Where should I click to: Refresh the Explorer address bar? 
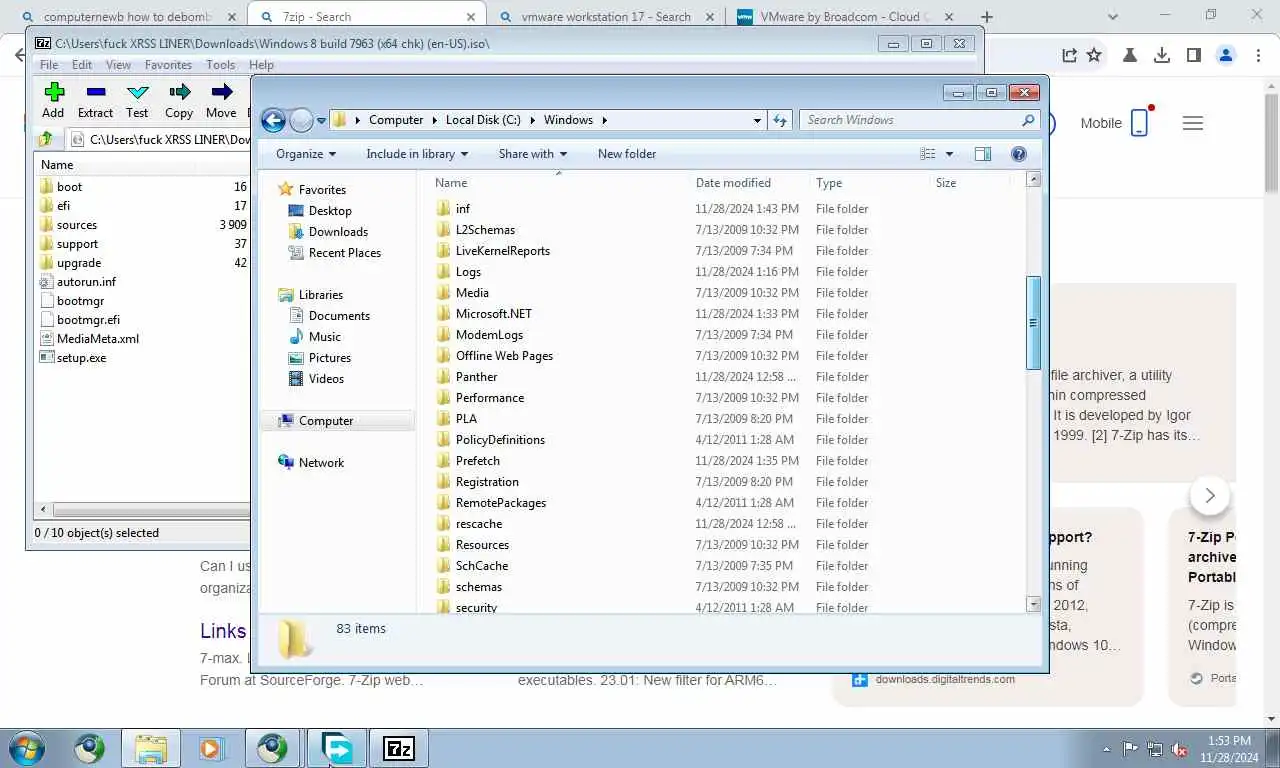(x=781, y=120)
